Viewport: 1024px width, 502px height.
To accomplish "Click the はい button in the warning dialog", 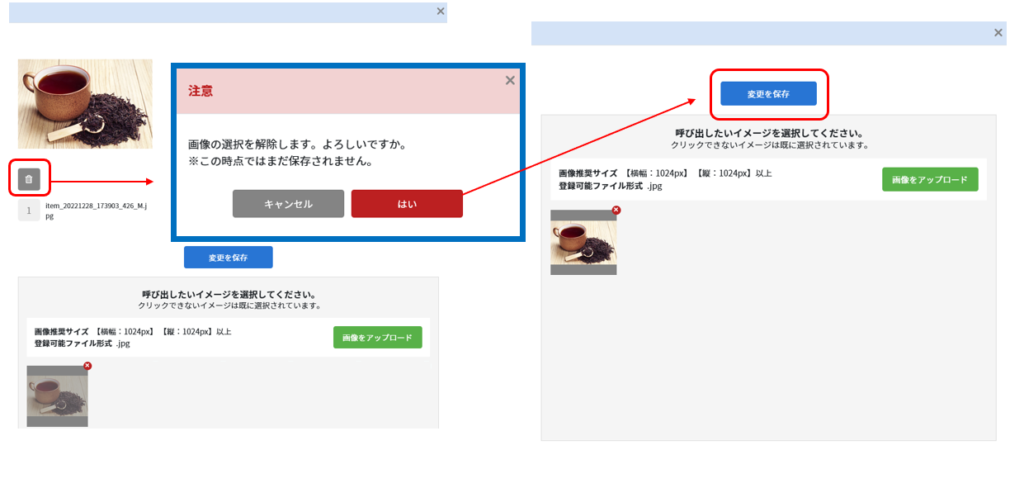I will click(x=407, y=204).
